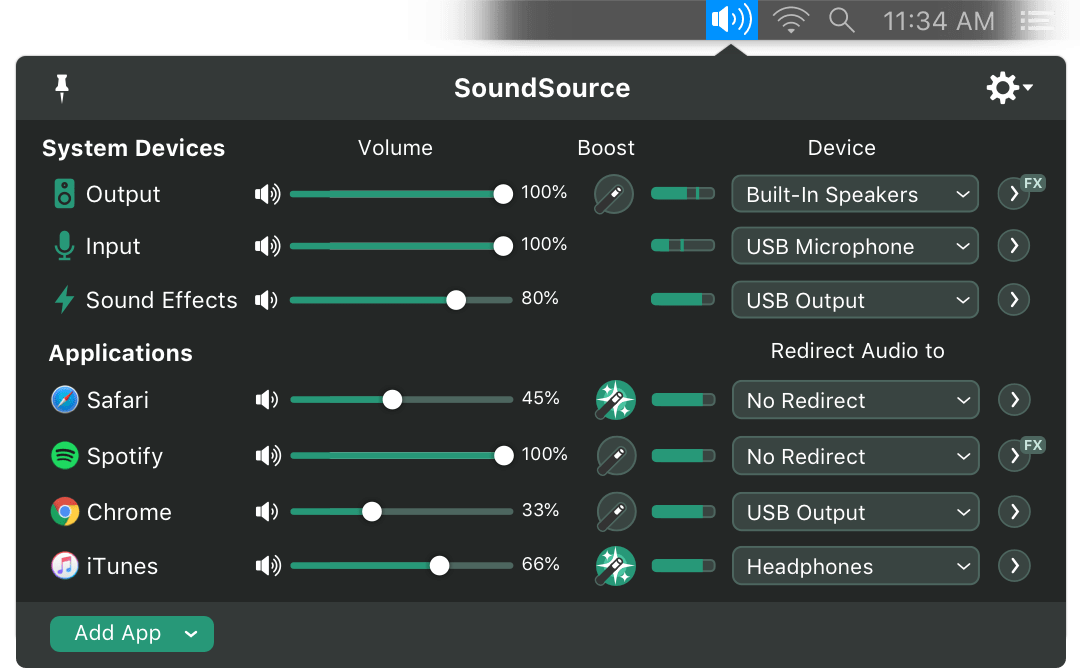Open Input device USB Microphone dropdown

coord(855,246)
